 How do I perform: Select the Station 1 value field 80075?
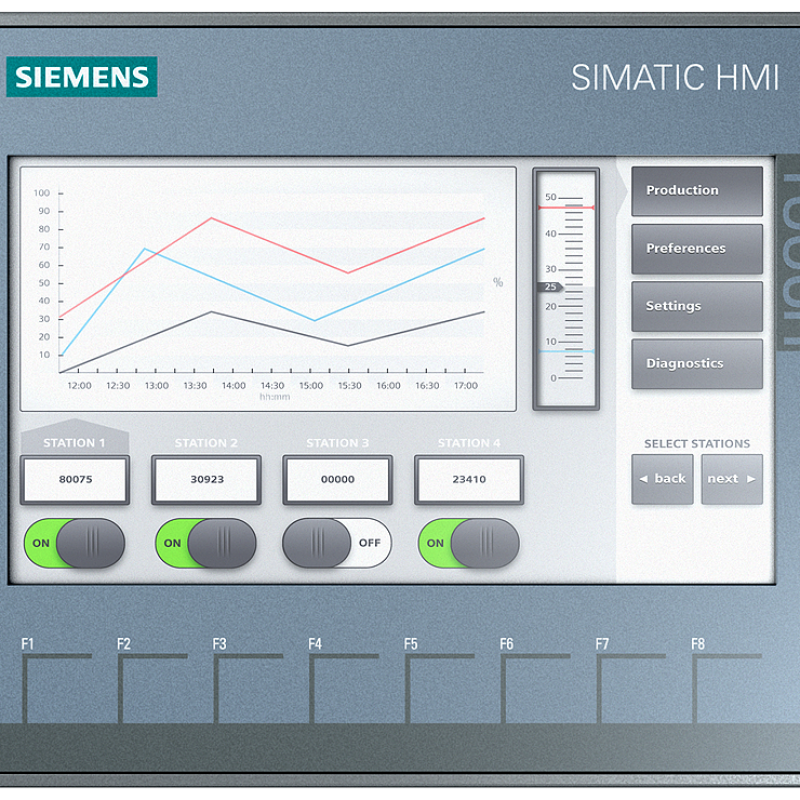pyautogui.click(x=75, y=480)
